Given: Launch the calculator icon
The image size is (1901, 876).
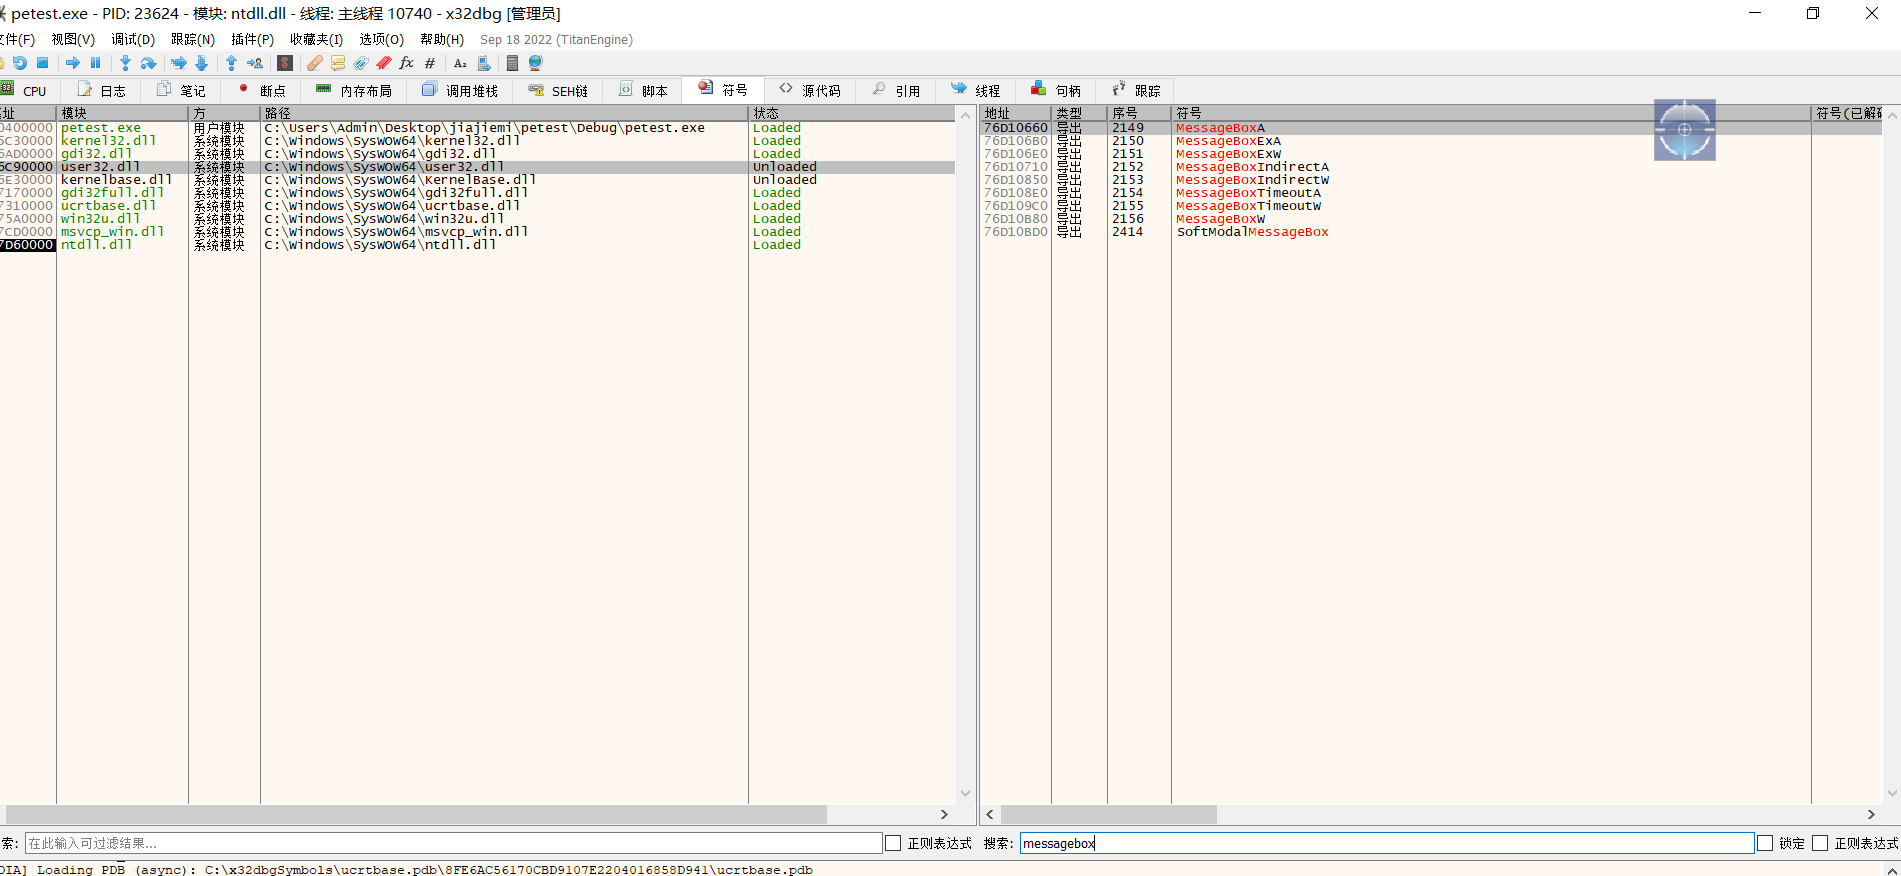Looking at the screenshot, I should [512, 63].
